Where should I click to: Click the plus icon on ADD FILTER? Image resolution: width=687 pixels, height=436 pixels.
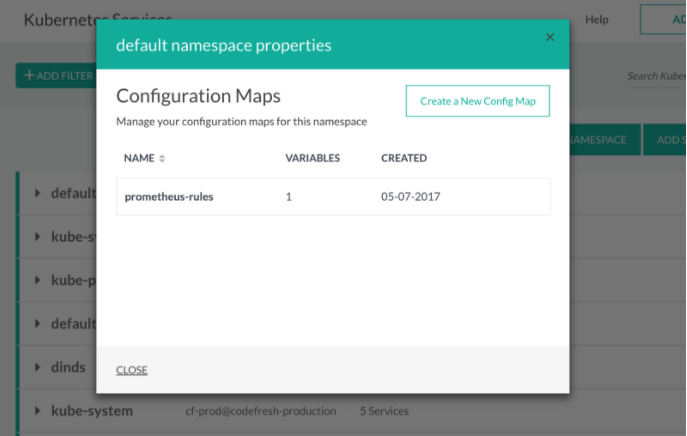tap(29, 75)
